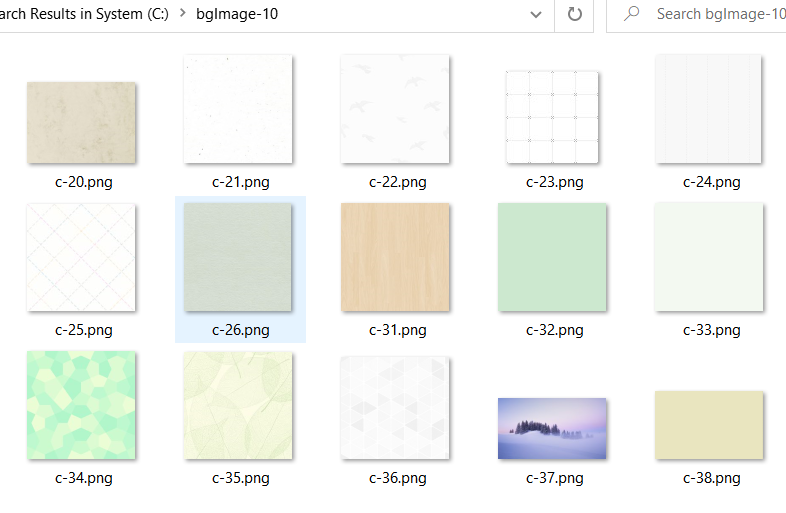Click the c-22.png file name

(398, 182)
